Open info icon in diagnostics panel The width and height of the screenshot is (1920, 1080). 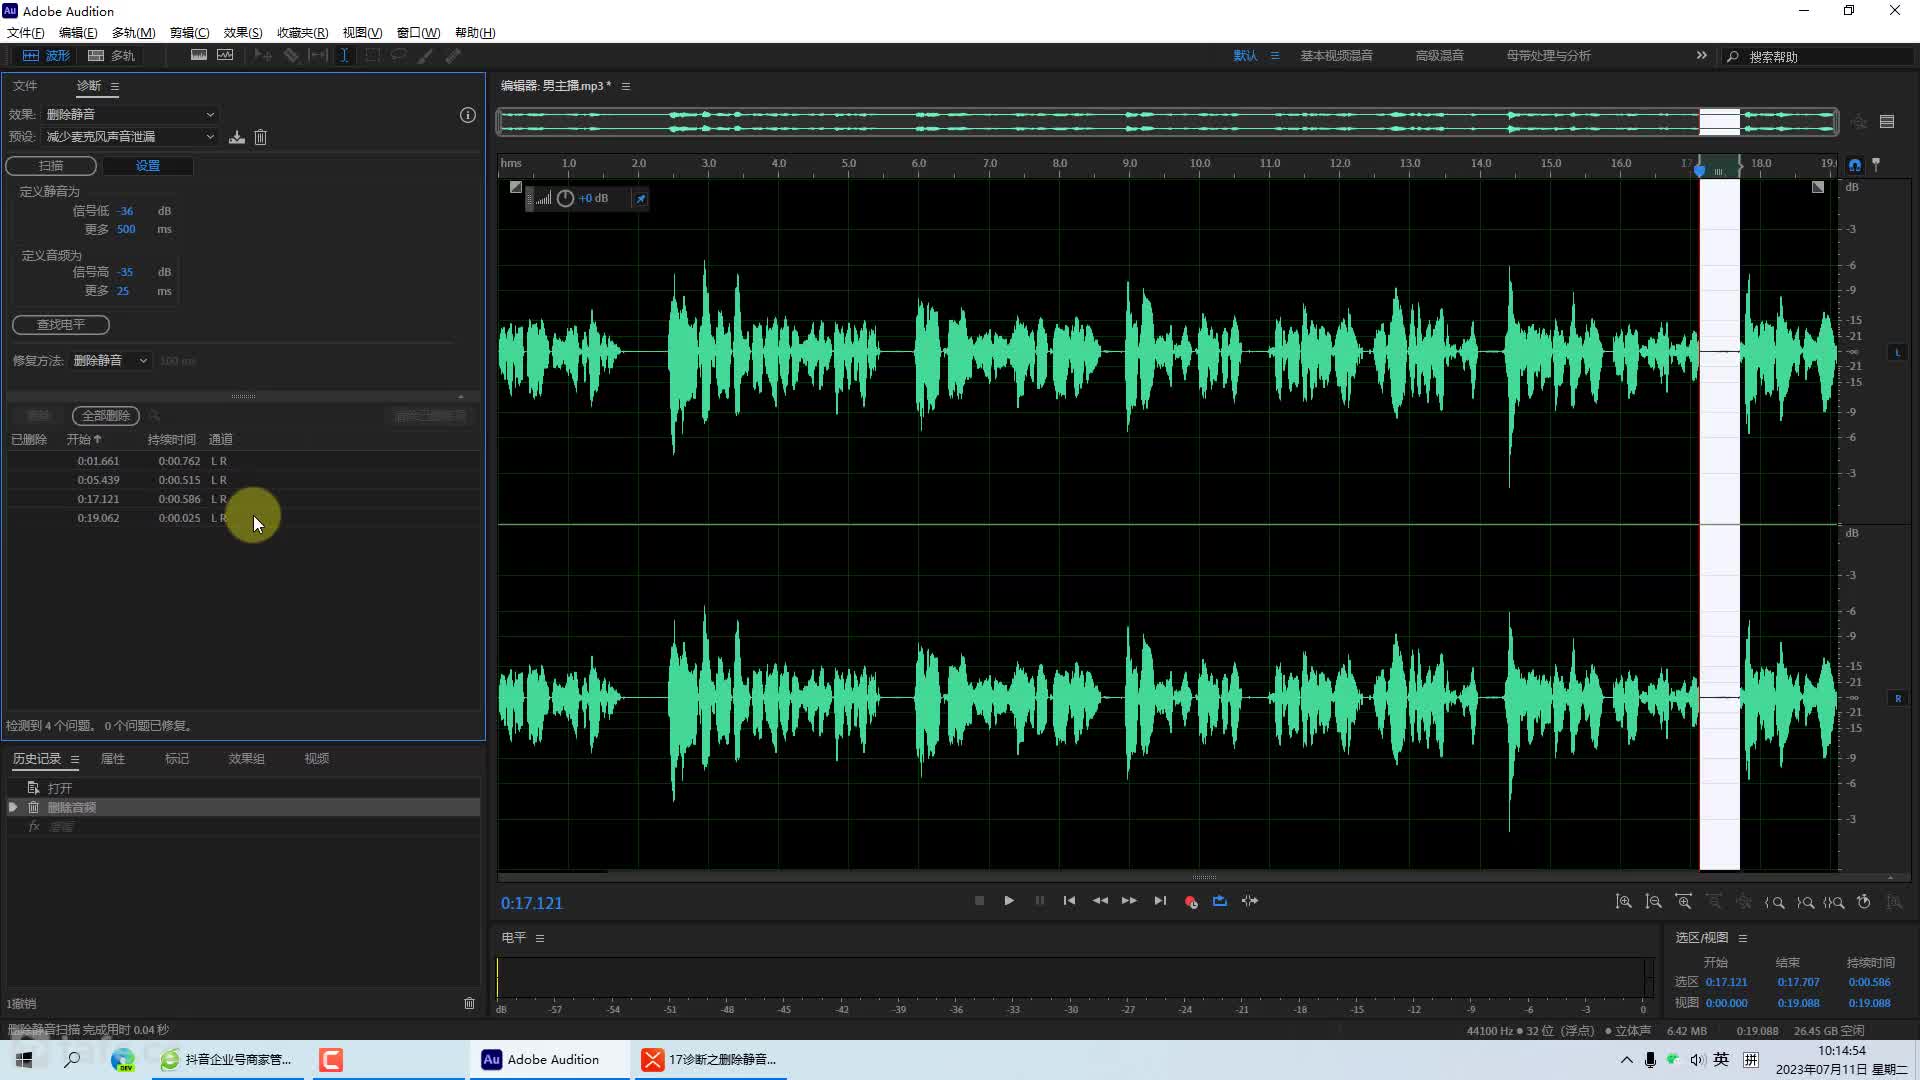(467, 115)
